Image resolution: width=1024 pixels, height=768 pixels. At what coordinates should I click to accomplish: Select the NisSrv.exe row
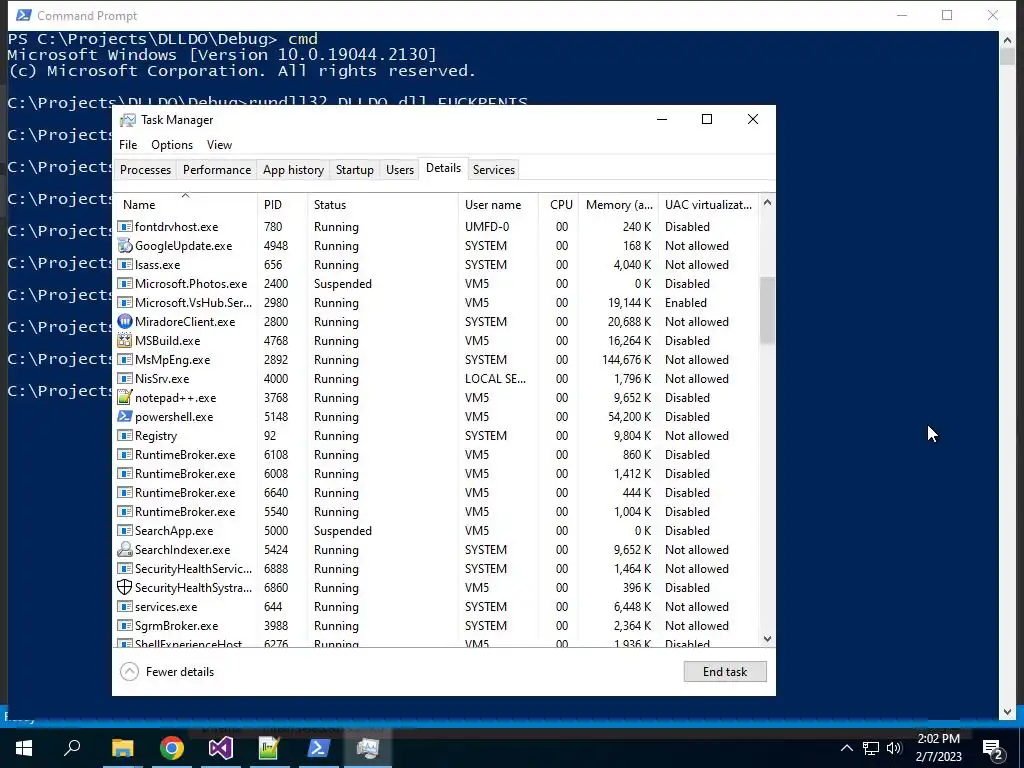[436, 379]
